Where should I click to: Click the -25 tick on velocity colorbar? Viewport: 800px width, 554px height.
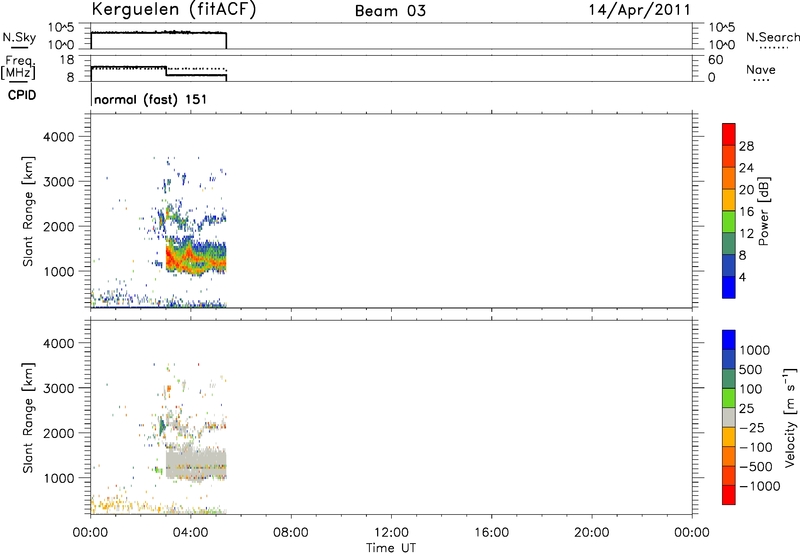[752, 428]
